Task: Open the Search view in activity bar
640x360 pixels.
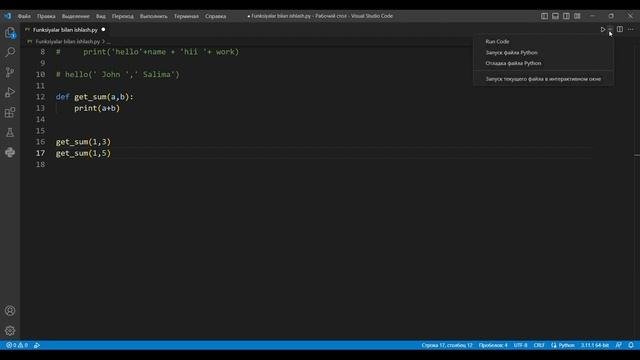Action: click(10, 52)
